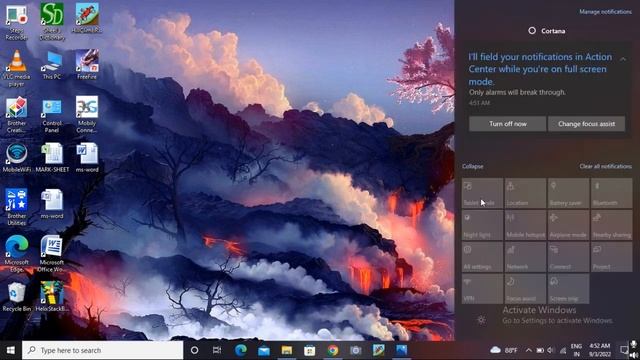Open Connect quick action tile
Screen dimensions: 640x360
[568, 257]
